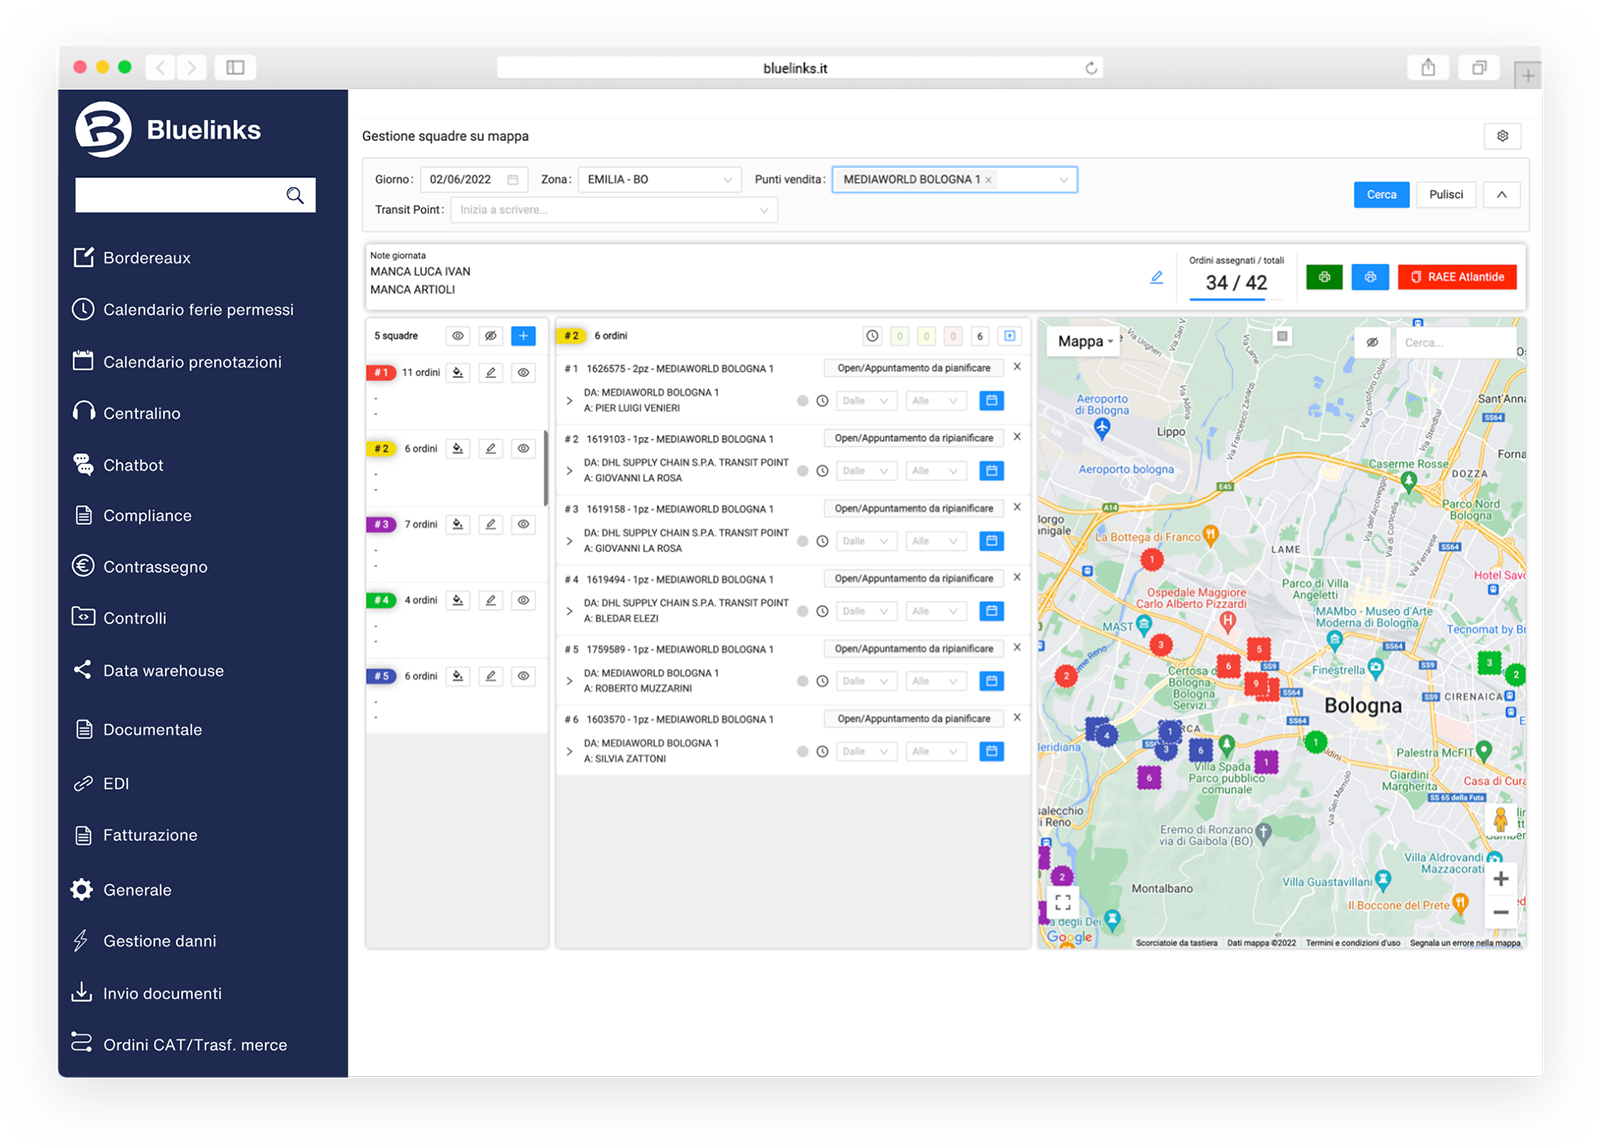Click fill-color icon for squadra #5

click(x=458, y=676)
